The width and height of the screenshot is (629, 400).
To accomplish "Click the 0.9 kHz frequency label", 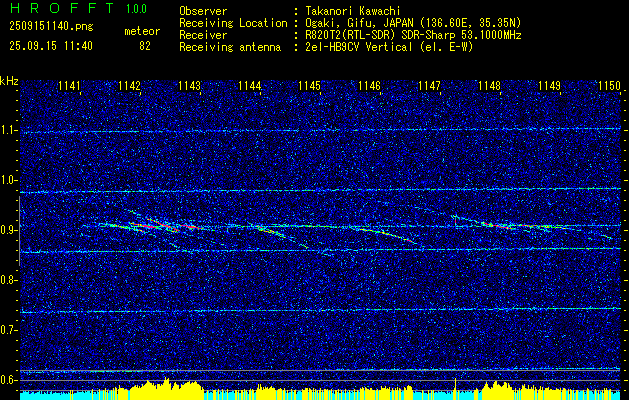I will coord(9,230).
